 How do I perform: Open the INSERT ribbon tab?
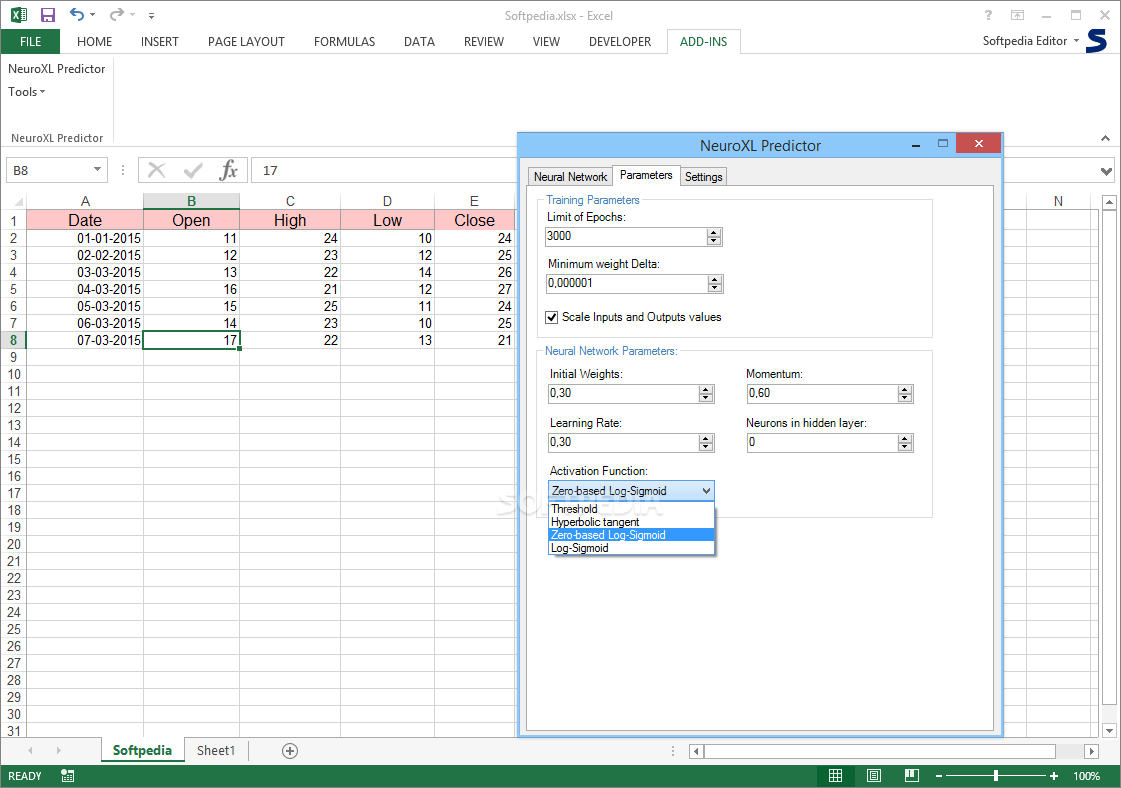tap(159, 41)
